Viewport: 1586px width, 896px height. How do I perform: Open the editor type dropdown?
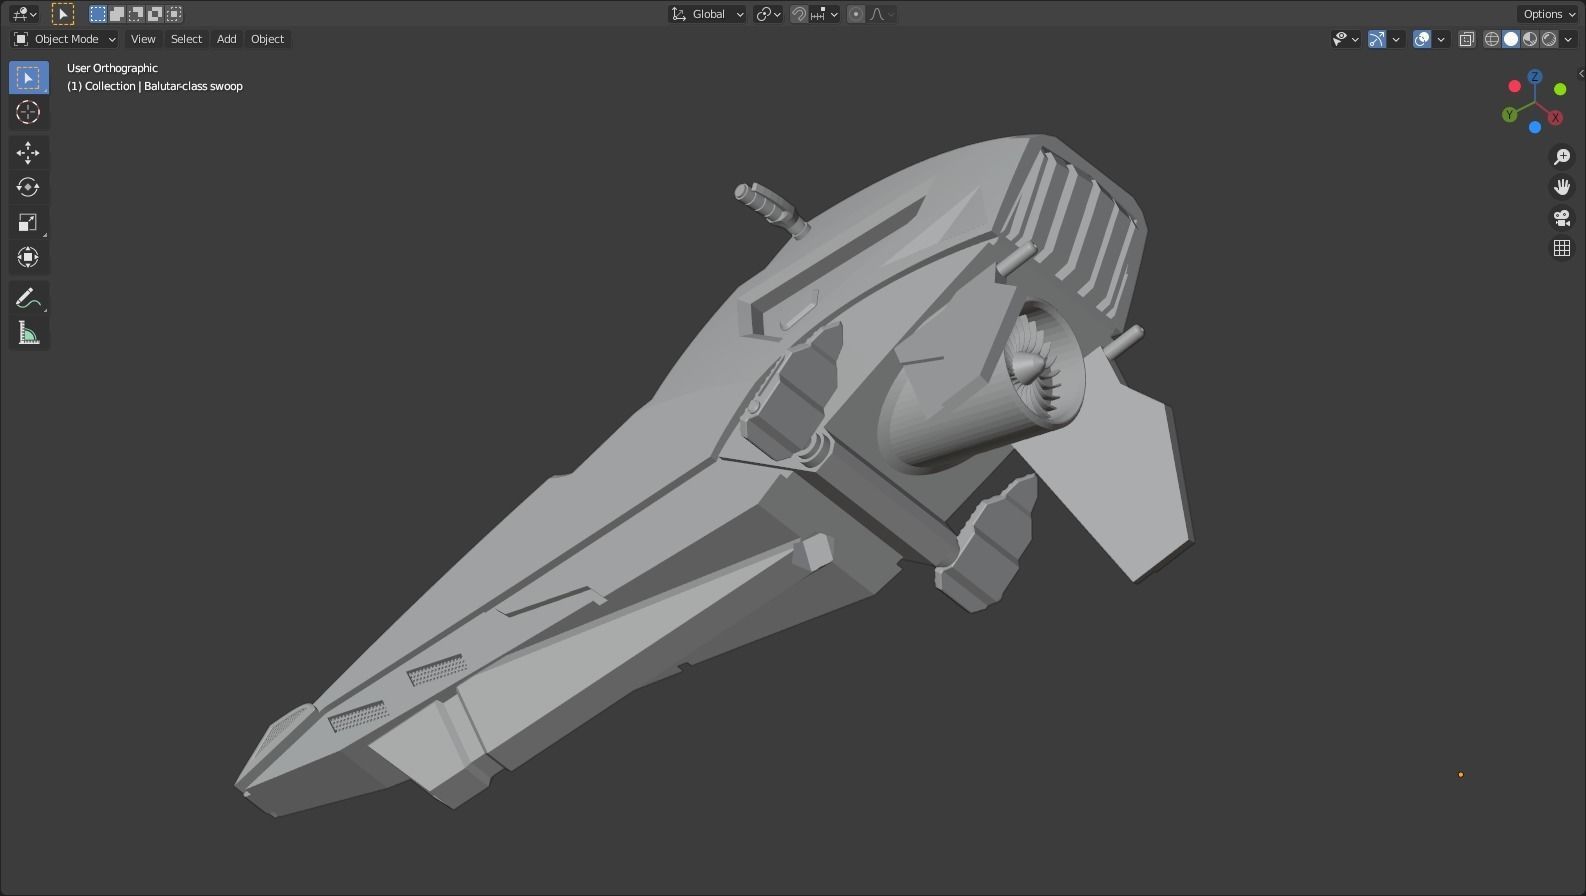pos(24,14)
